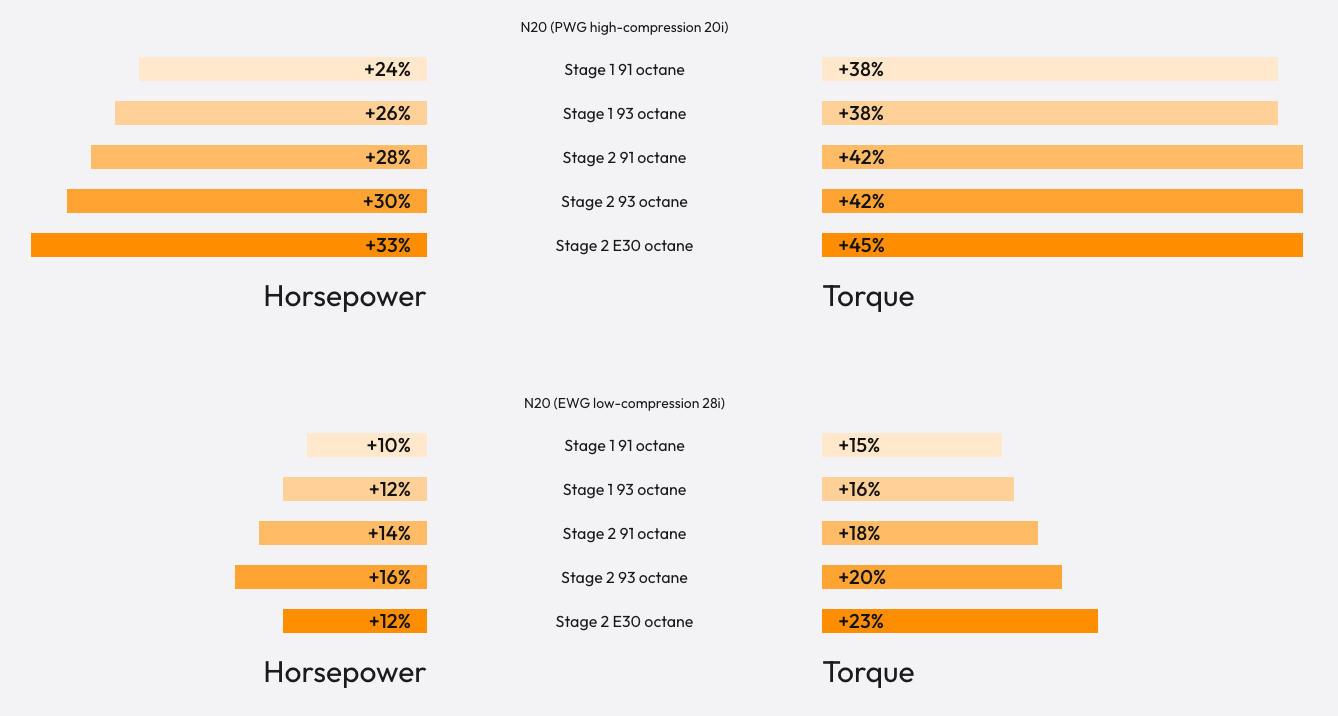Select the +18% torque bar
1338x716 pixels.
(x=930, y=533)
